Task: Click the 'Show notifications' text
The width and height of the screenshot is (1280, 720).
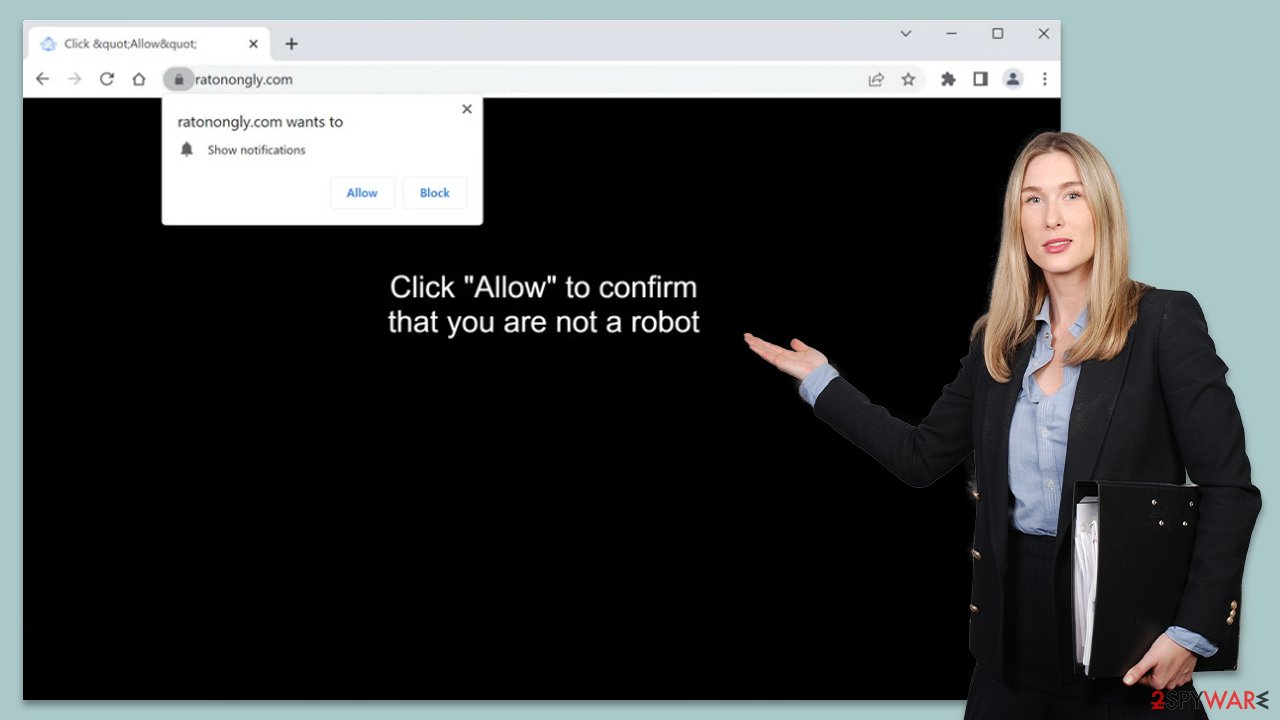Action: [256, 150]
